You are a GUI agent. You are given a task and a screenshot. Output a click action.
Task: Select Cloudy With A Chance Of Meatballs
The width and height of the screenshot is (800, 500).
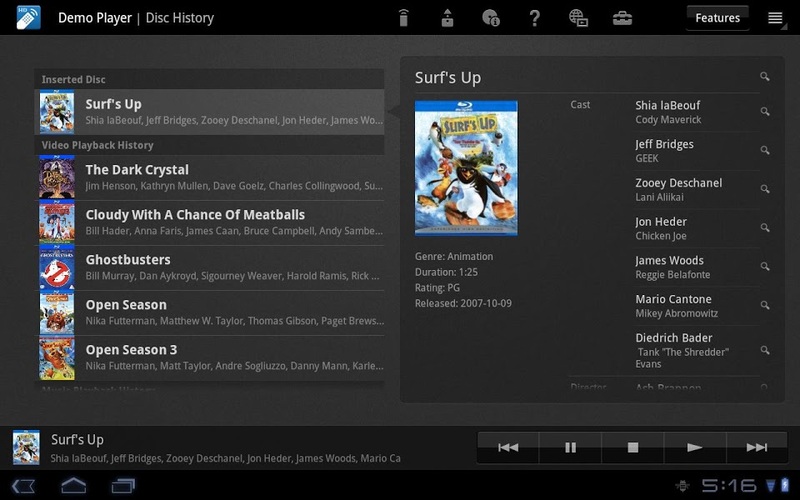point(209,222)
